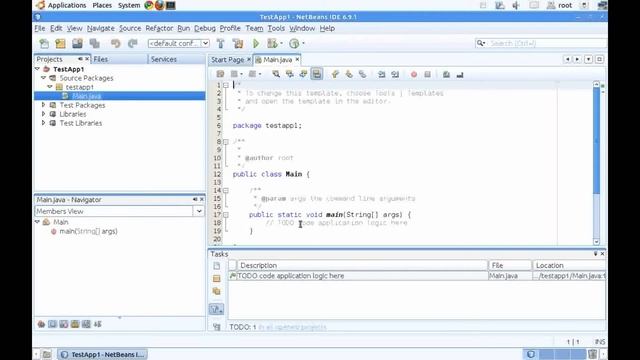Fold the comment block at line 1
Viewport: 640px width, 360px height.
click(226, 85)
